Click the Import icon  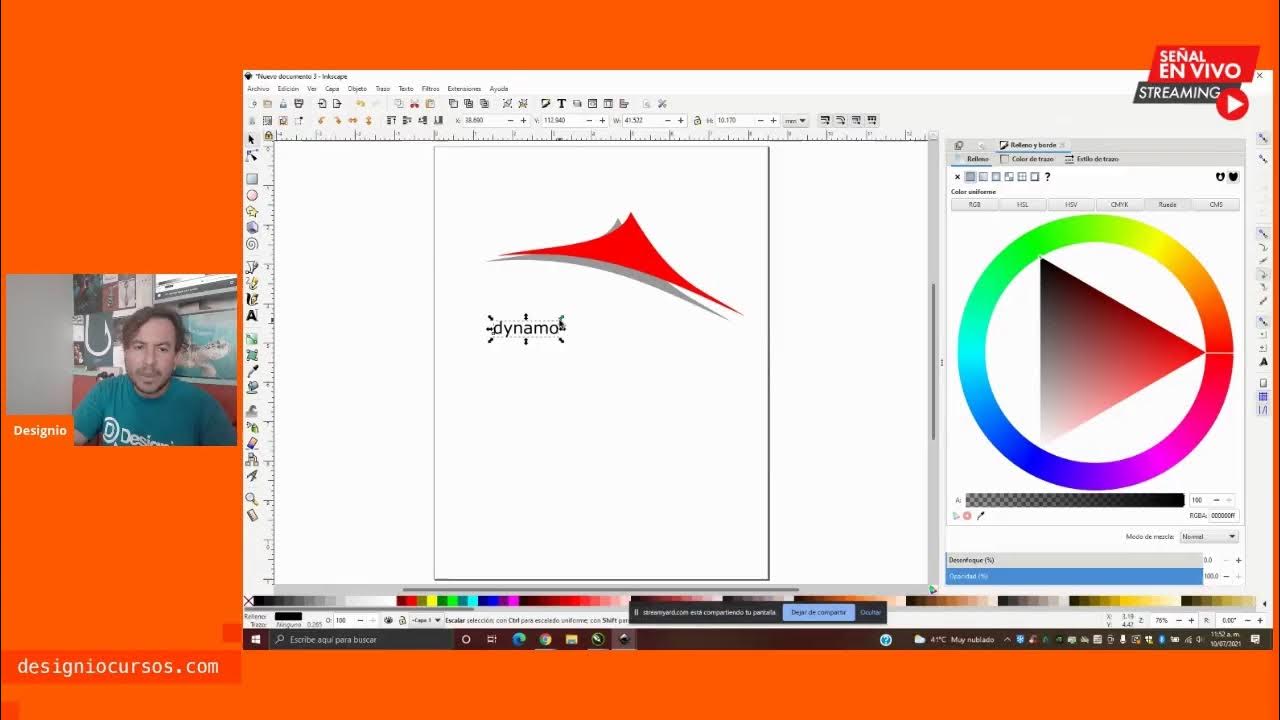(x=321, y=103)
